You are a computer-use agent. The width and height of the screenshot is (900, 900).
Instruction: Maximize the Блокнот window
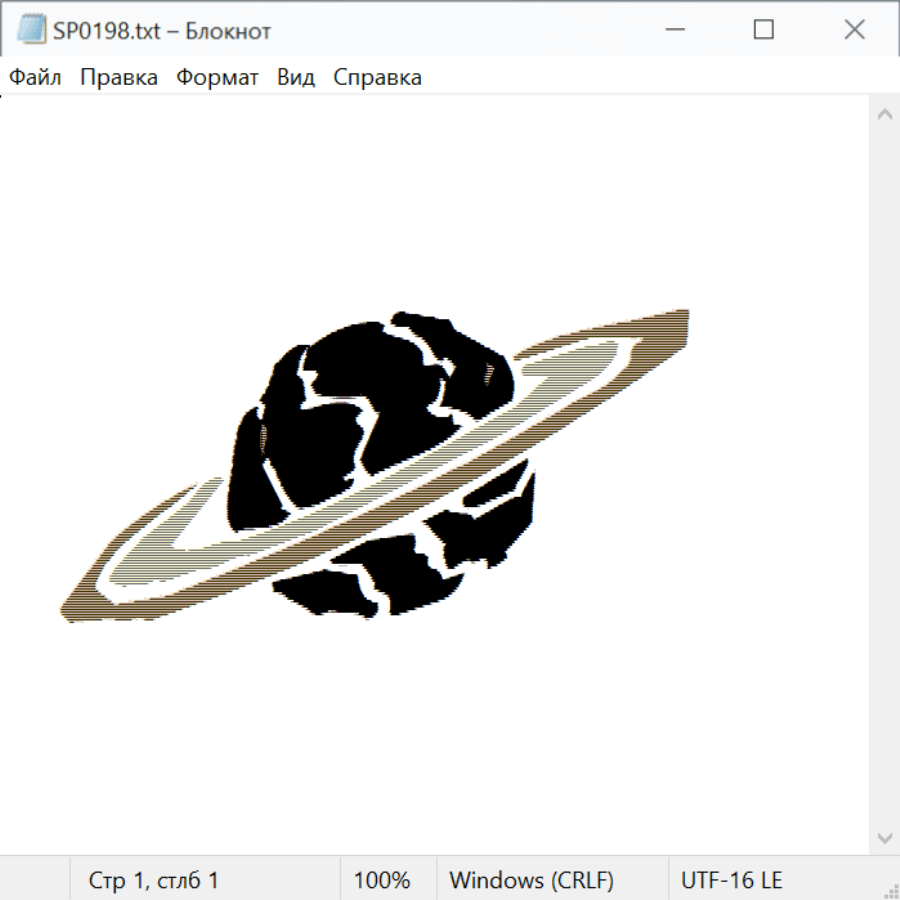[763, 30]
